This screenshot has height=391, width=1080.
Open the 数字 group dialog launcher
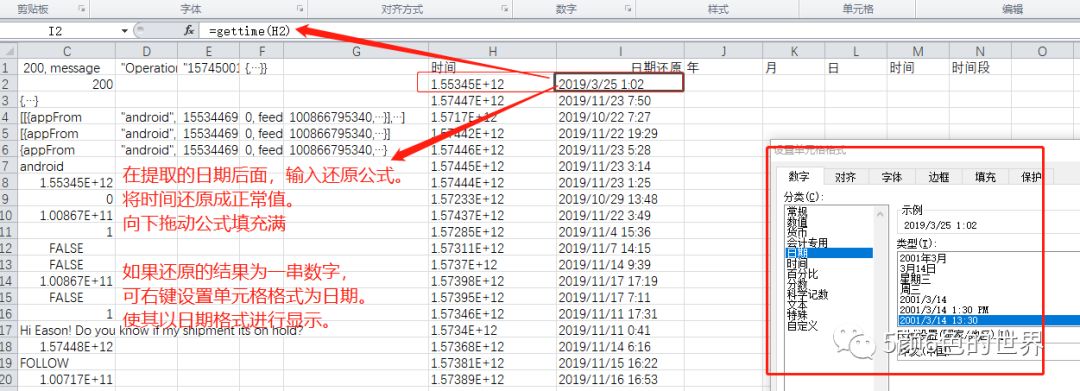click(627, 9)
